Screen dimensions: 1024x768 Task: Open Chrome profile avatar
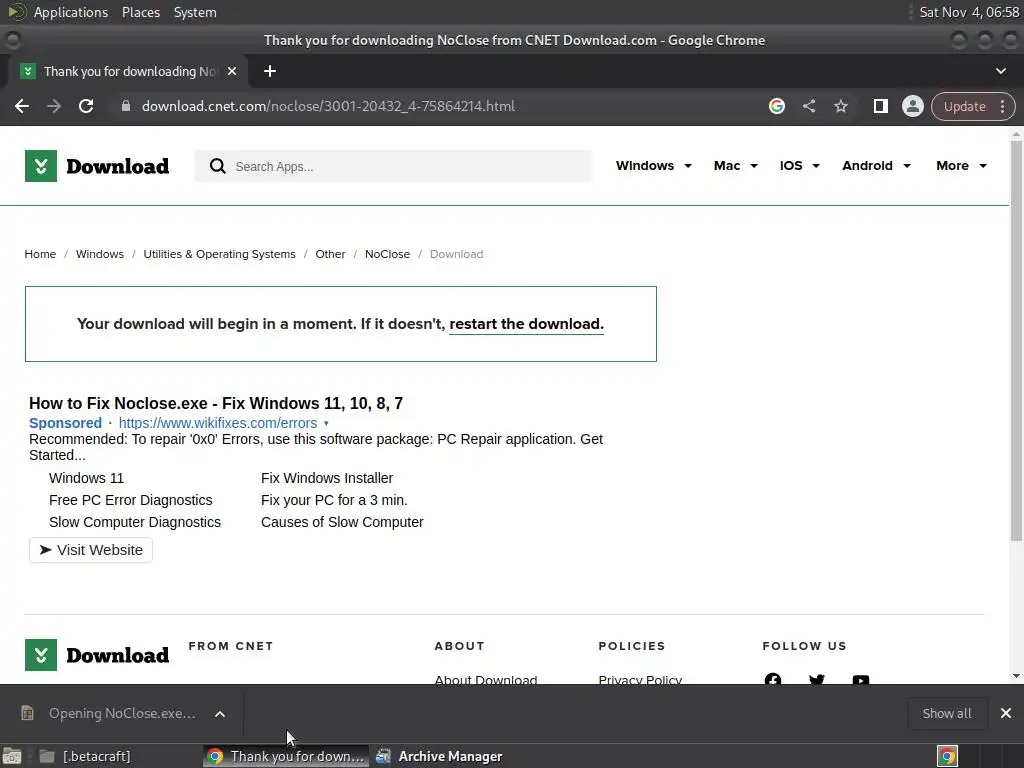tap(912, 106)
